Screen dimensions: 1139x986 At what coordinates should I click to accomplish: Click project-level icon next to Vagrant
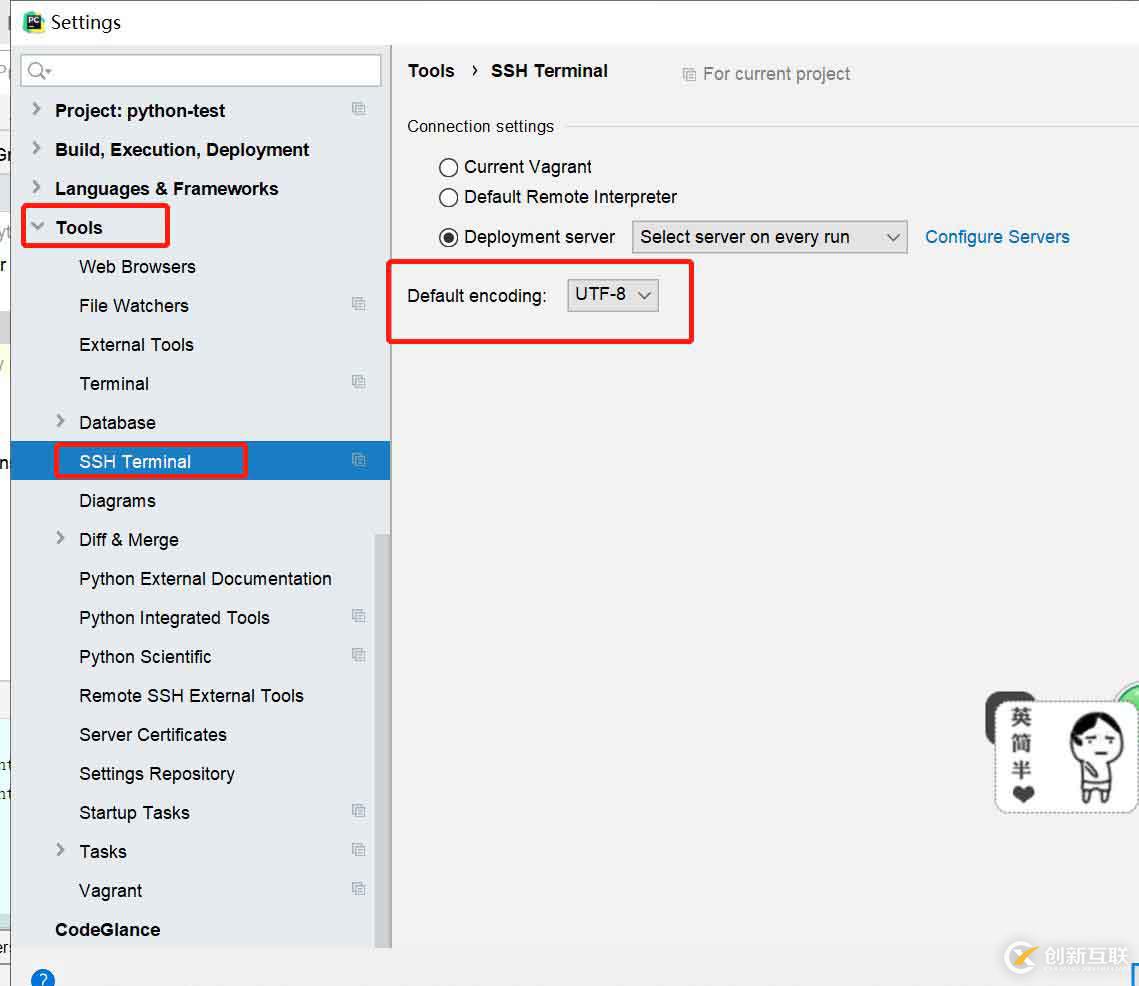tap(358, 889)
